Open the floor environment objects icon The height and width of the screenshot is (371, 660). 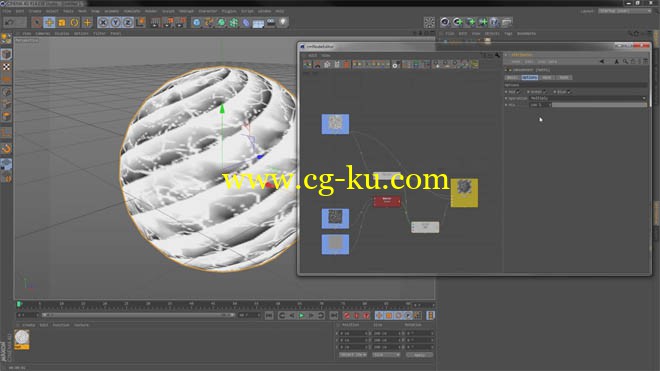(x=258, y=22)
